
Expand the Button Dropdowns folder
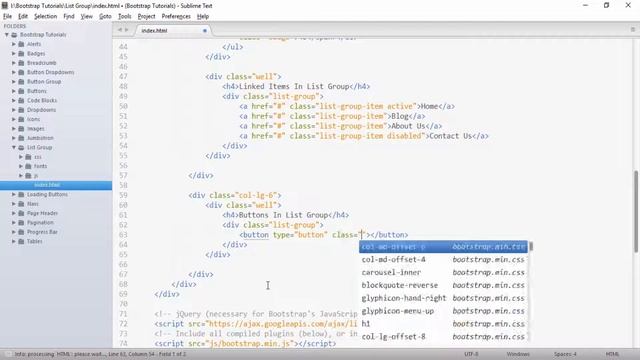[x=13, y=72]
